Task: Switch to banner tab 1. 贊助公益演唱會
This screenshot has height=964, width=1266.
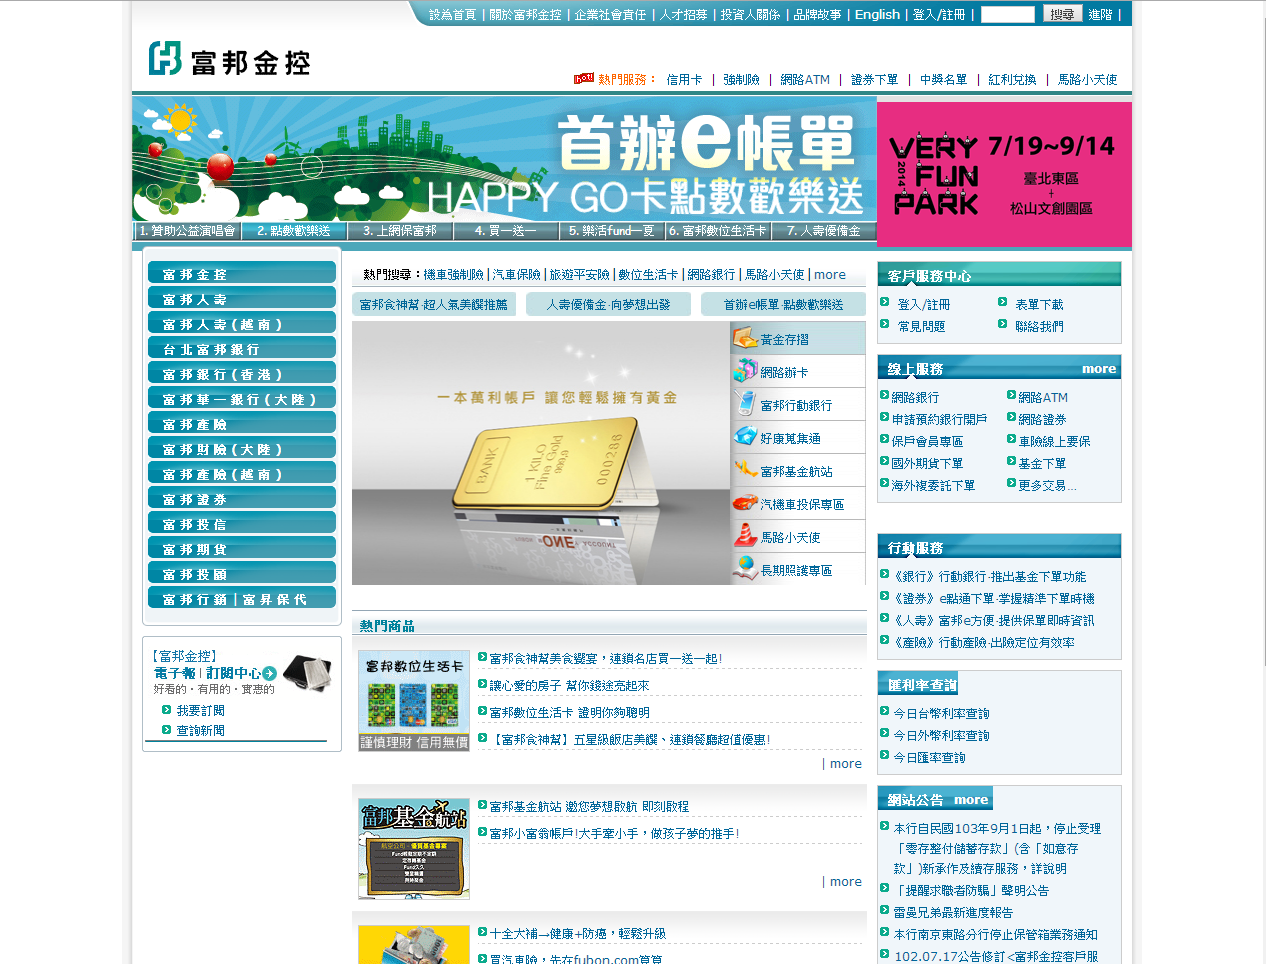Action: pos(187,231)
